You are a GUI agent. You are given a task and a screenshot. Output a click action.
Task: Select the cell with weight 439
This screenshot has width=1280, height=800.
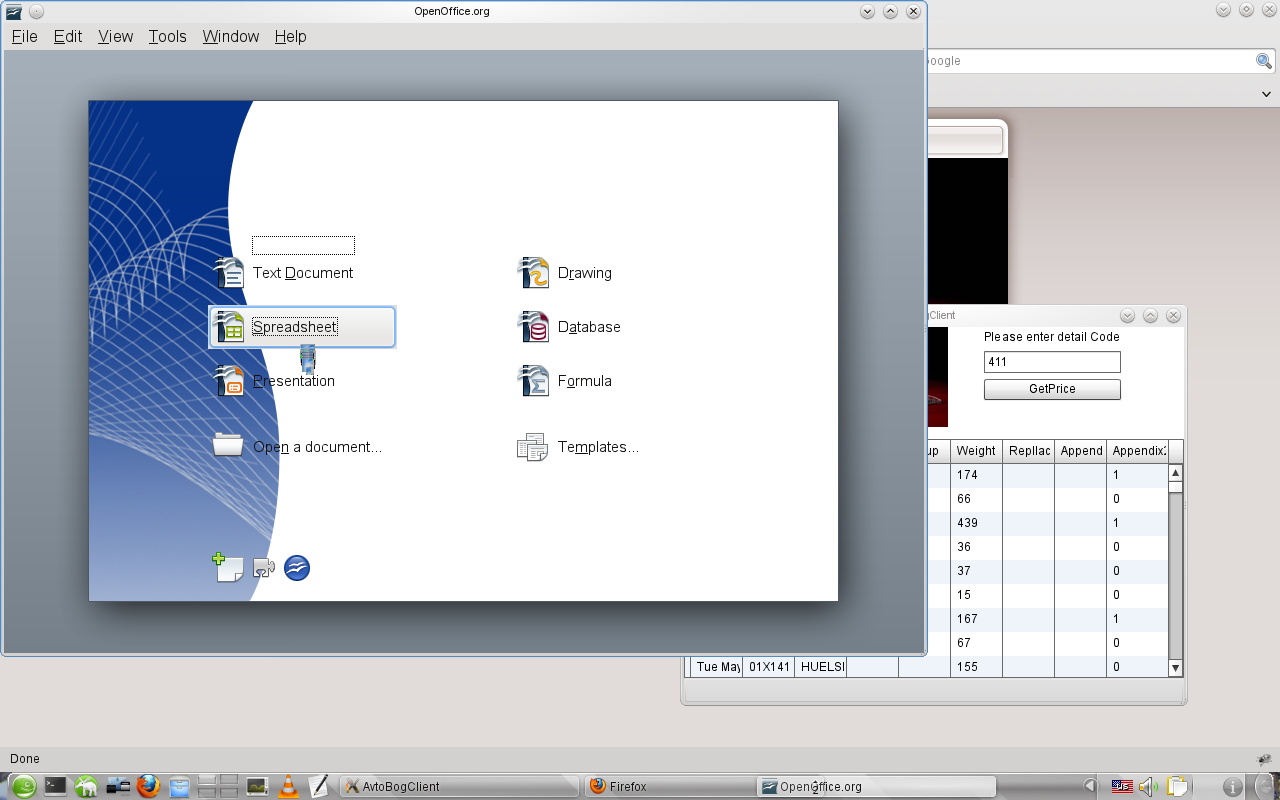tap(976, 523)
